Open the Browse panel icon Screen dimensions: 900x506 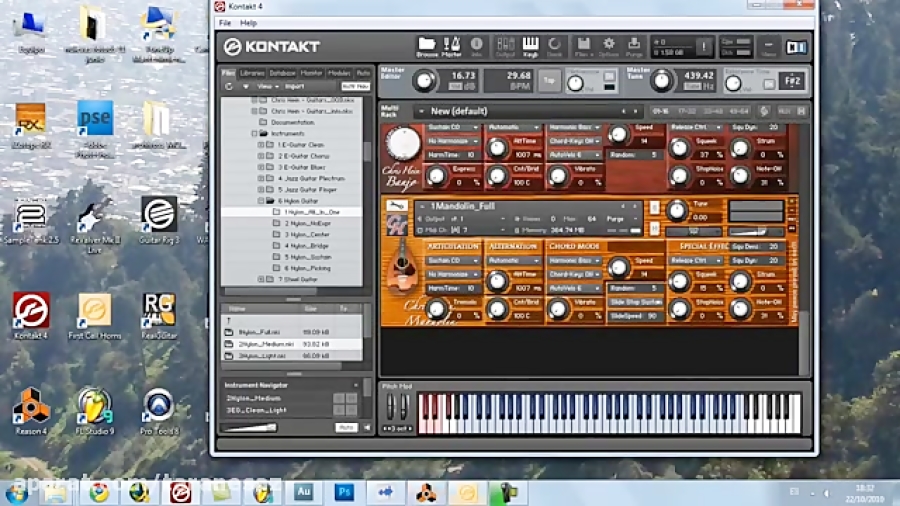point(427,46)
